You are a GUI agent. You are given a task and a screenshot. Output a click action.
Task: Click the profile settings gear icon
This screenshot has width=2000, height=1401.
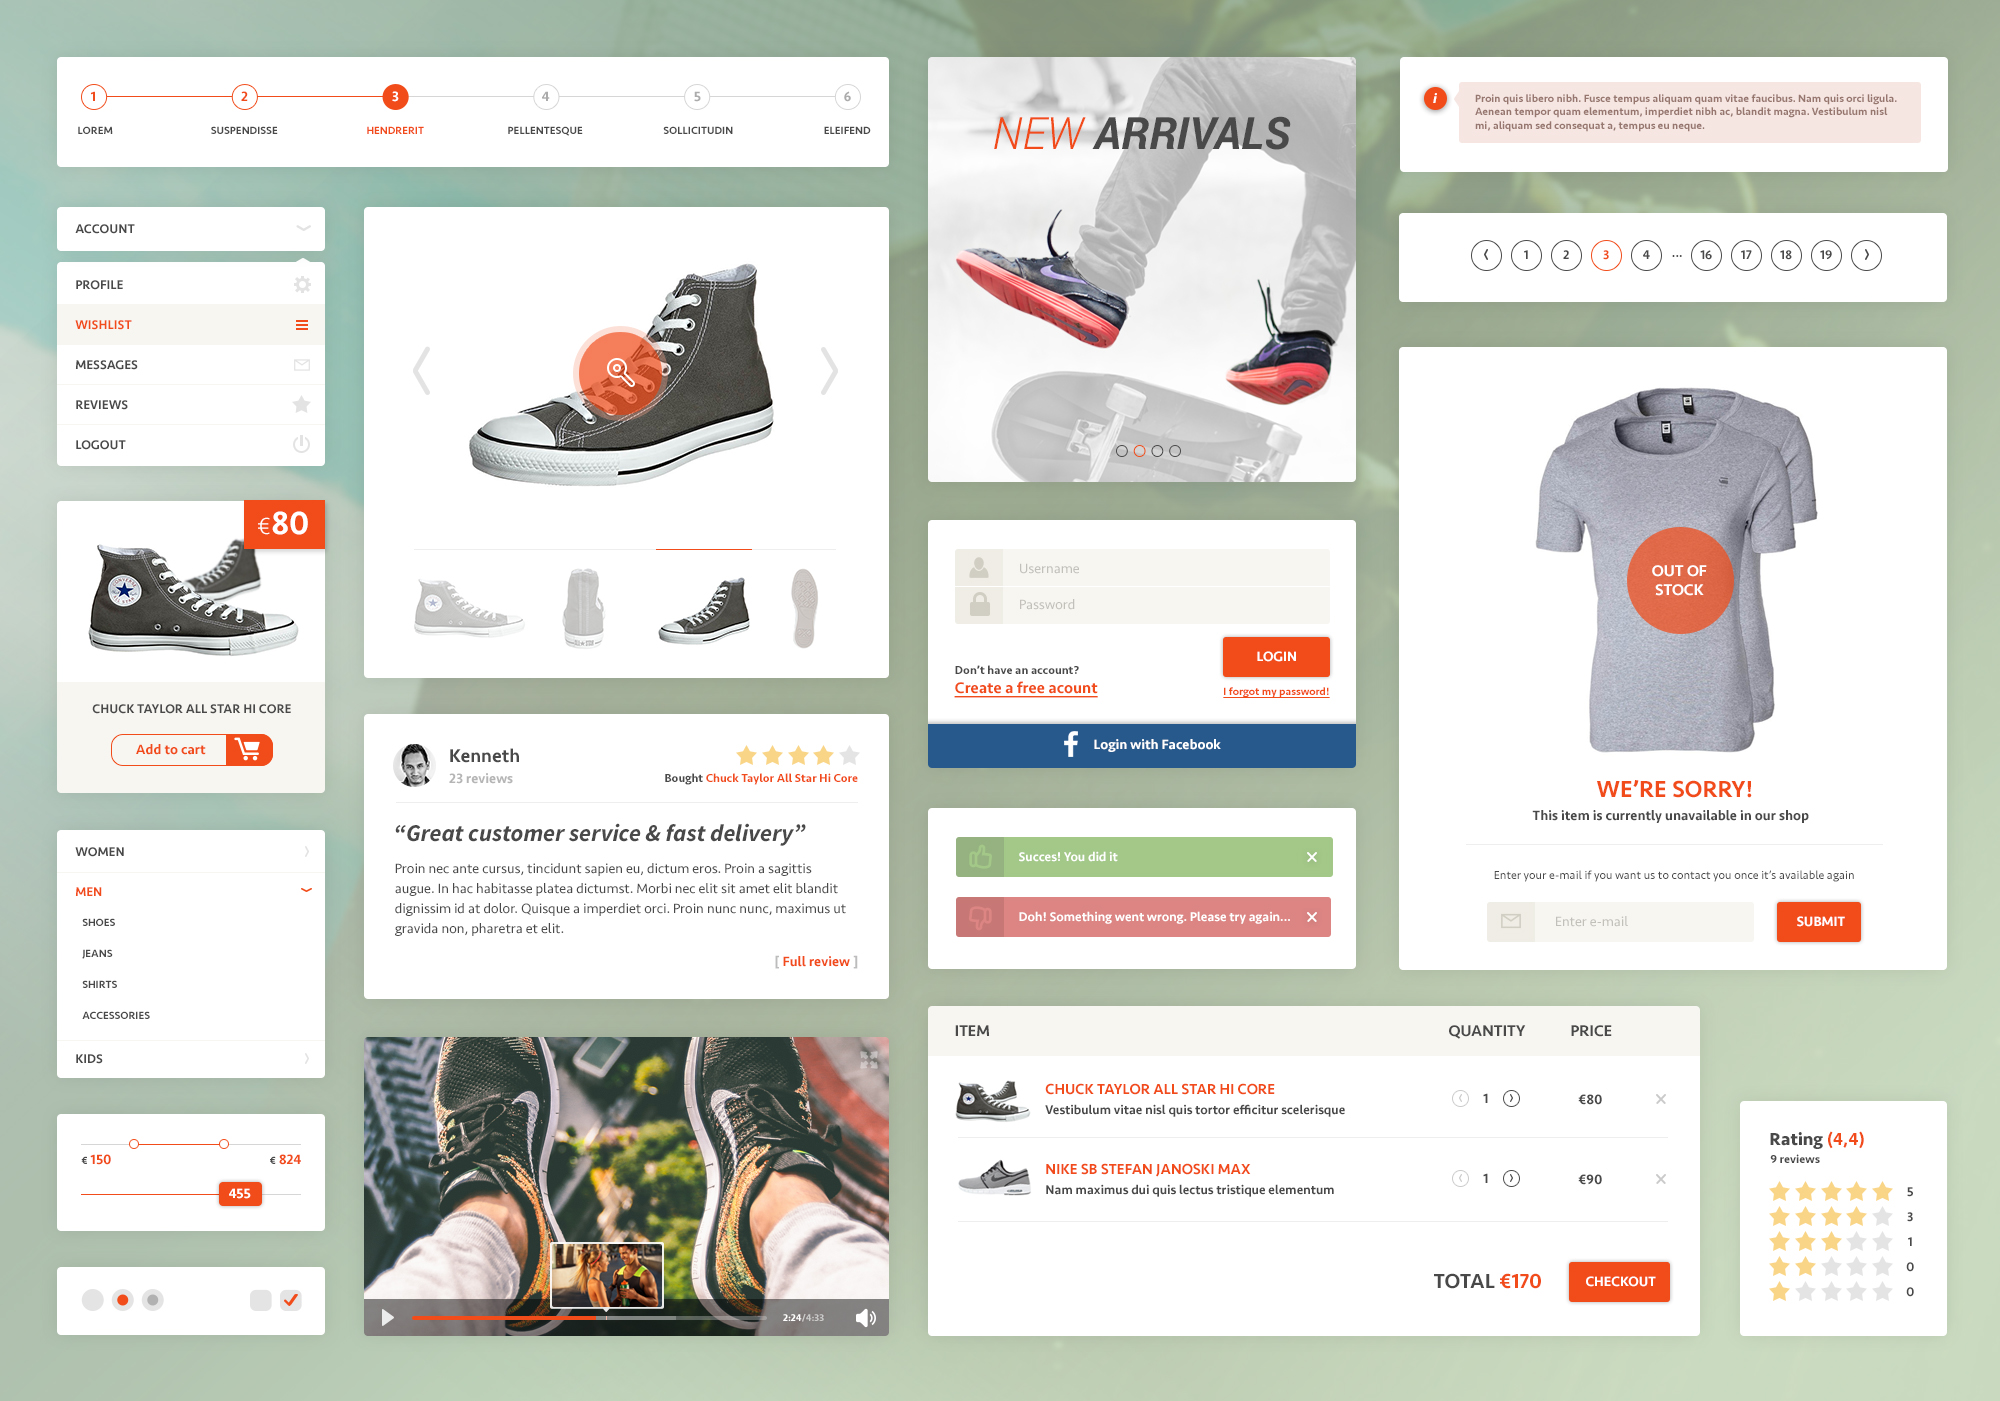tap(304, 284)
